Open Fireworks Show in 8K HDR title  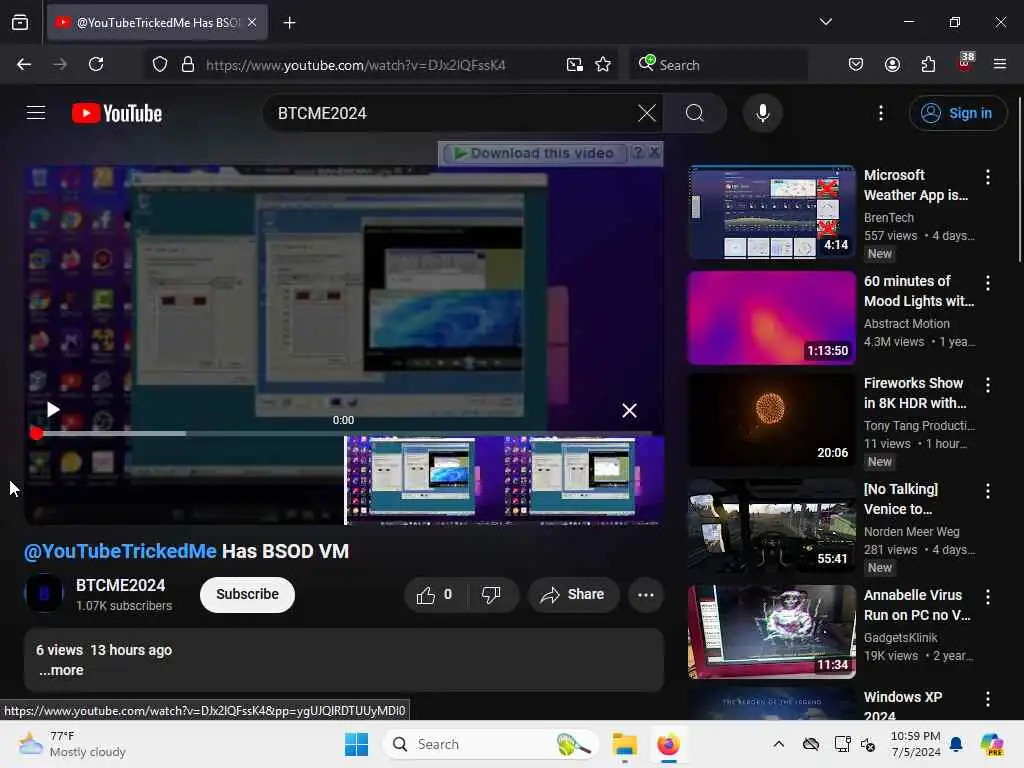(x=915, y=393)
